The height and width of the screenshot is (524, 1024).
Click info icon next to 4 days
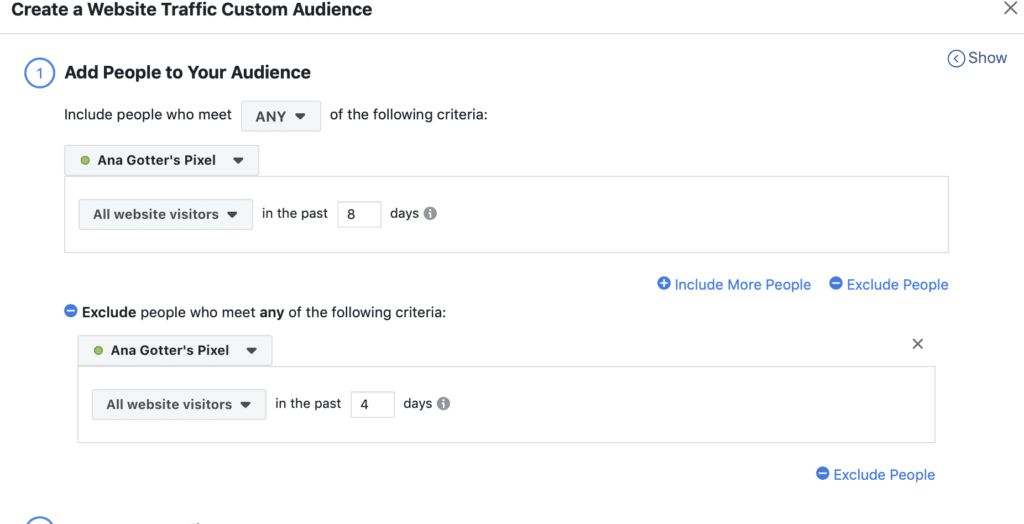(x=443, y=404)
